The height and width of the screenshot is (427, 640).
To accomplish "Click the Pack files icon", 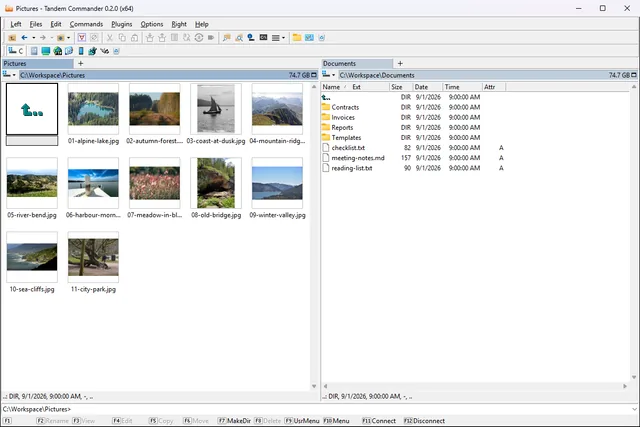I will tap(150, 38).
